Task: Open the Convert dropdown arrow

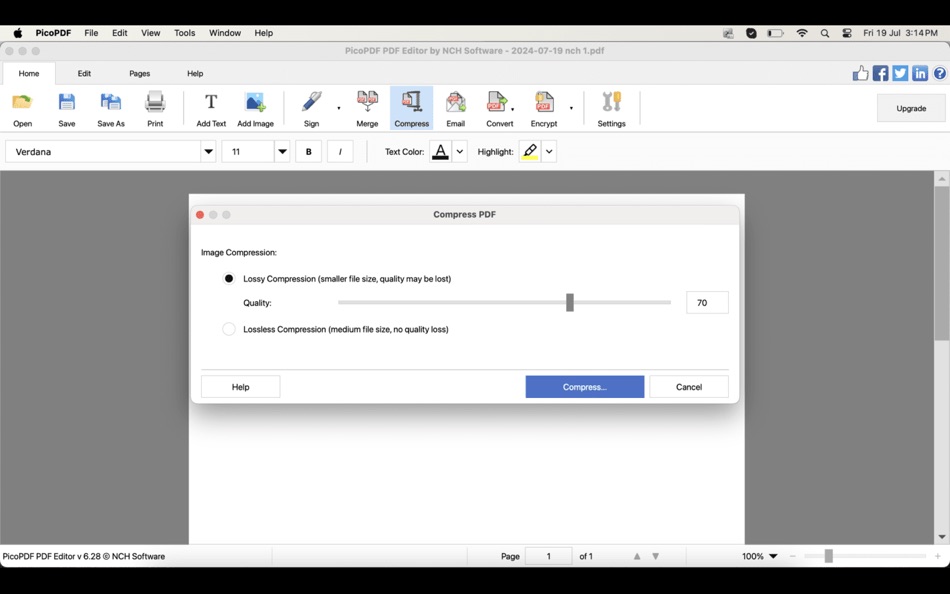Action: tap(513, 109)
